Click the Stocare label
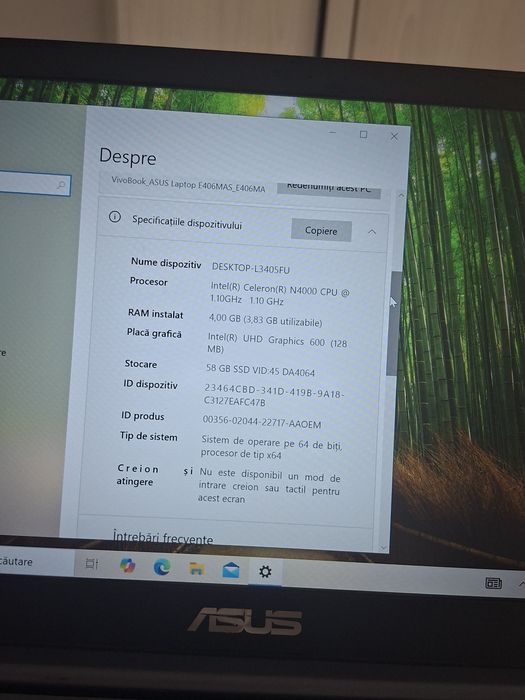Screen dimensions: 525x700 141,364
